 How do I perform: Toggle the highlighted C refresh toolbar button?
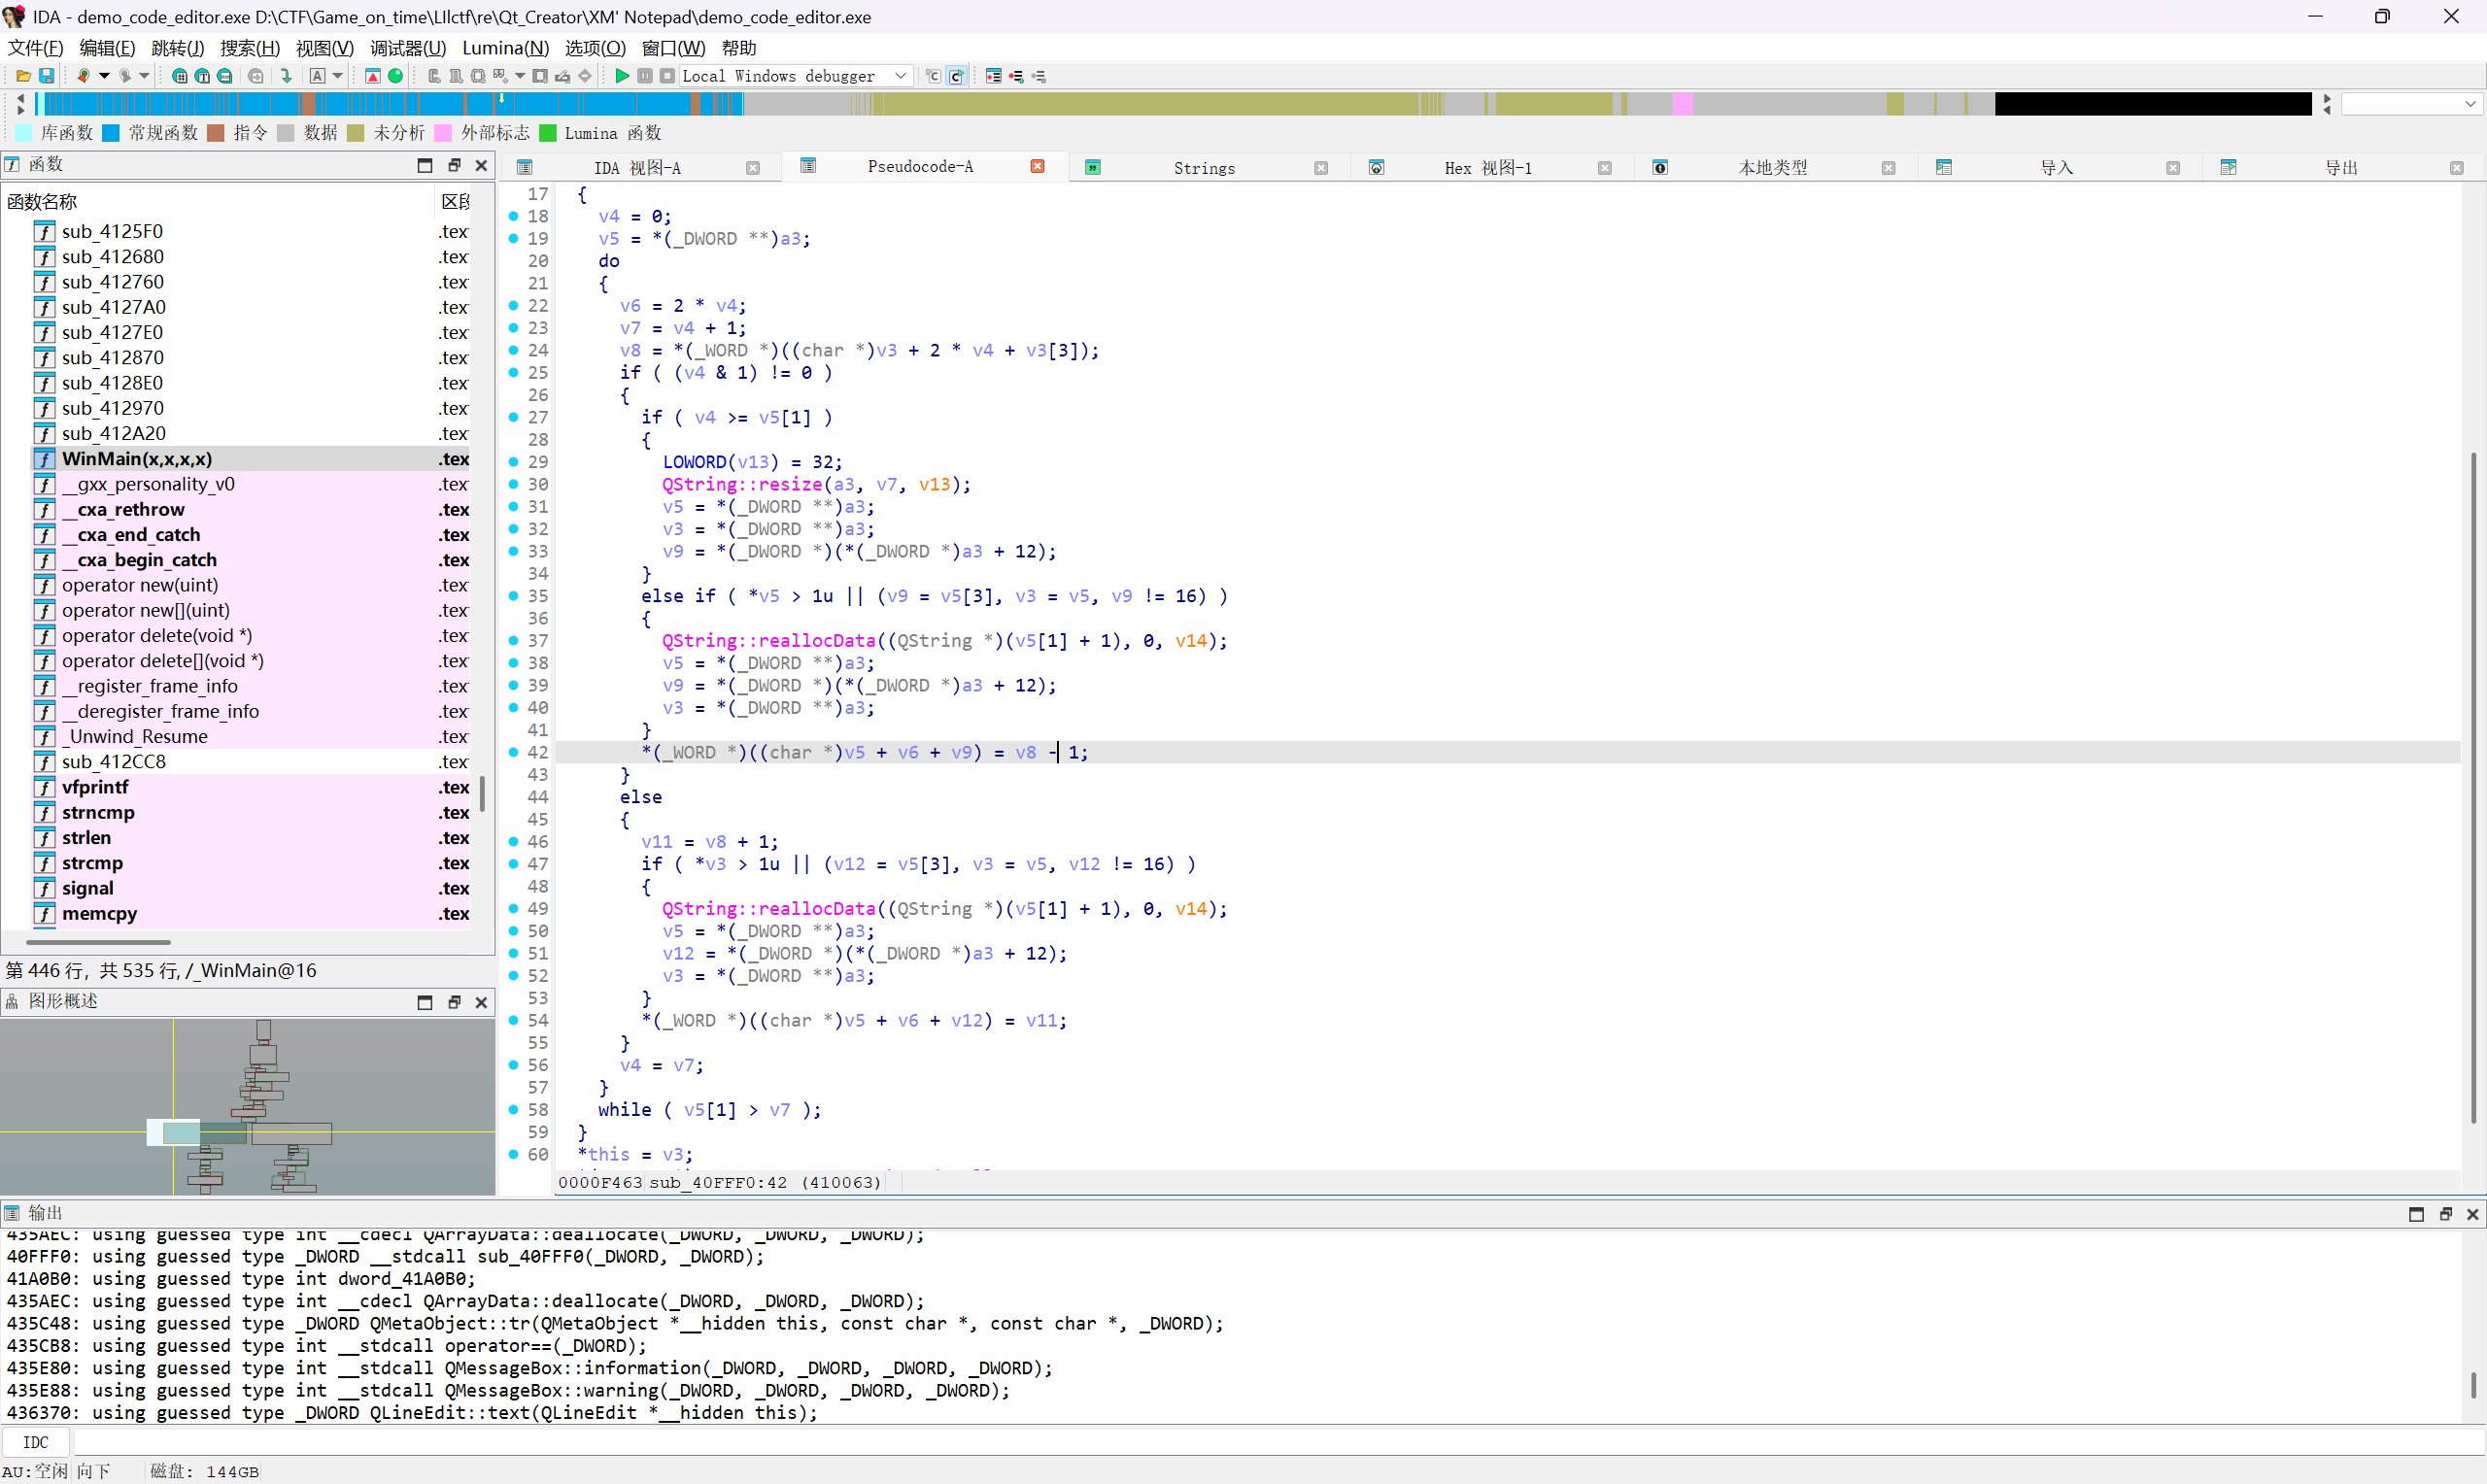click(957, 76)
